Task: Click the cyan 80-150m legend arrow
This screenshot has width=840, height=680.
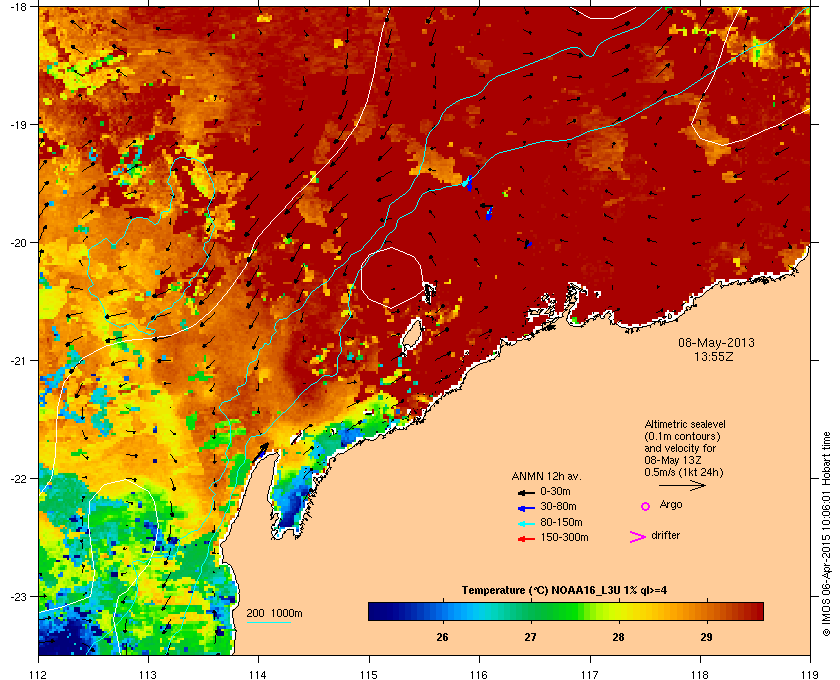Action: (526, 523)
